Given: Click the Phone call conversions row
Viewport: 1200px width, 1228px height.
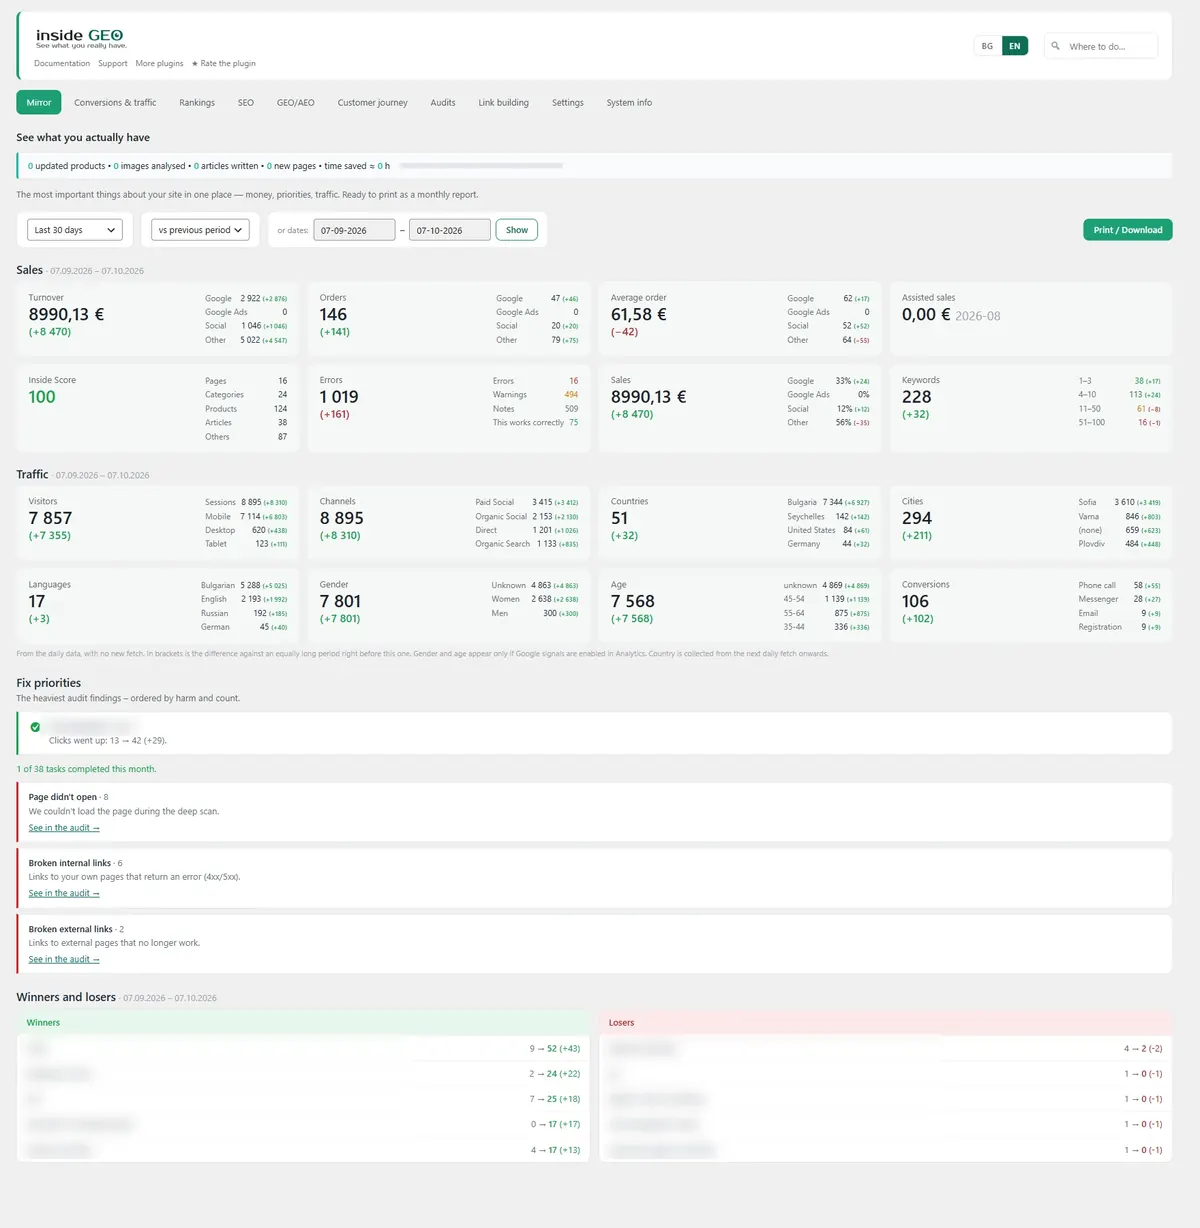Looking at the screenshot, I should click(x=1119, y=585).
